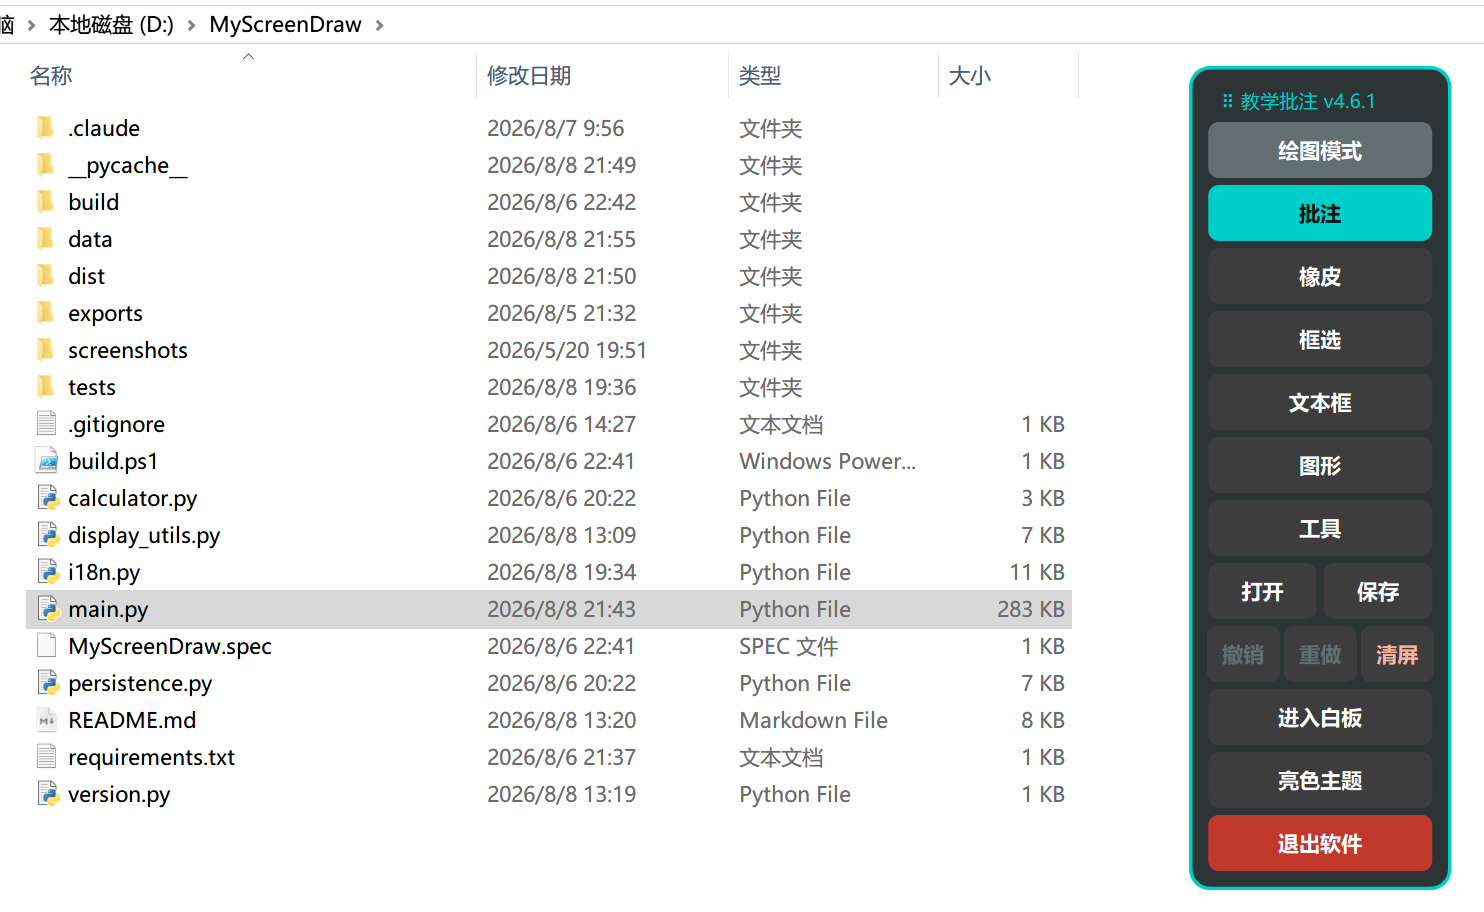This screenshot has width=1484, height=912.
Task: Expand the breadcrumb chevron before 本地磁盘 (D:)
Action: 31,25
